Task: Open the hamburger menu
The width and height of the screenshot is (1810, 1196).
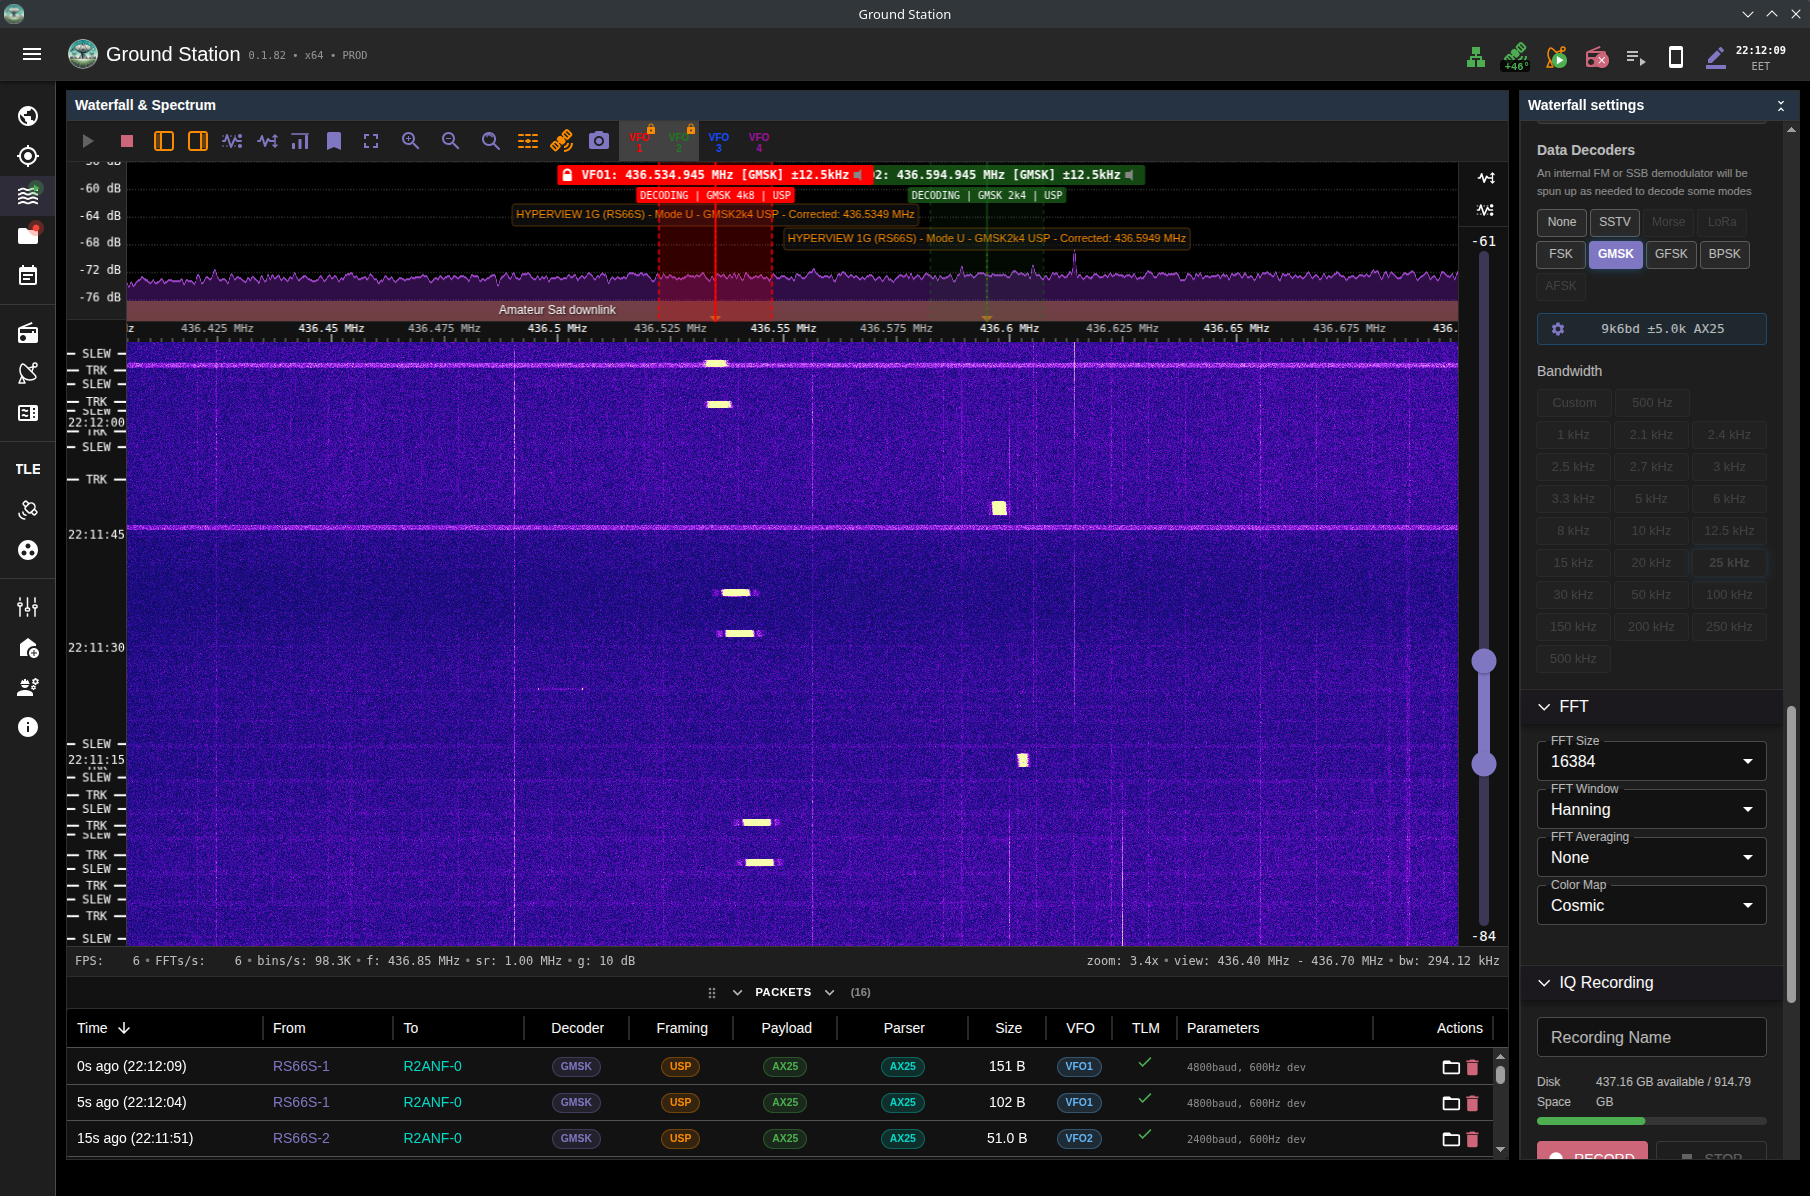Action: [31, 54]
